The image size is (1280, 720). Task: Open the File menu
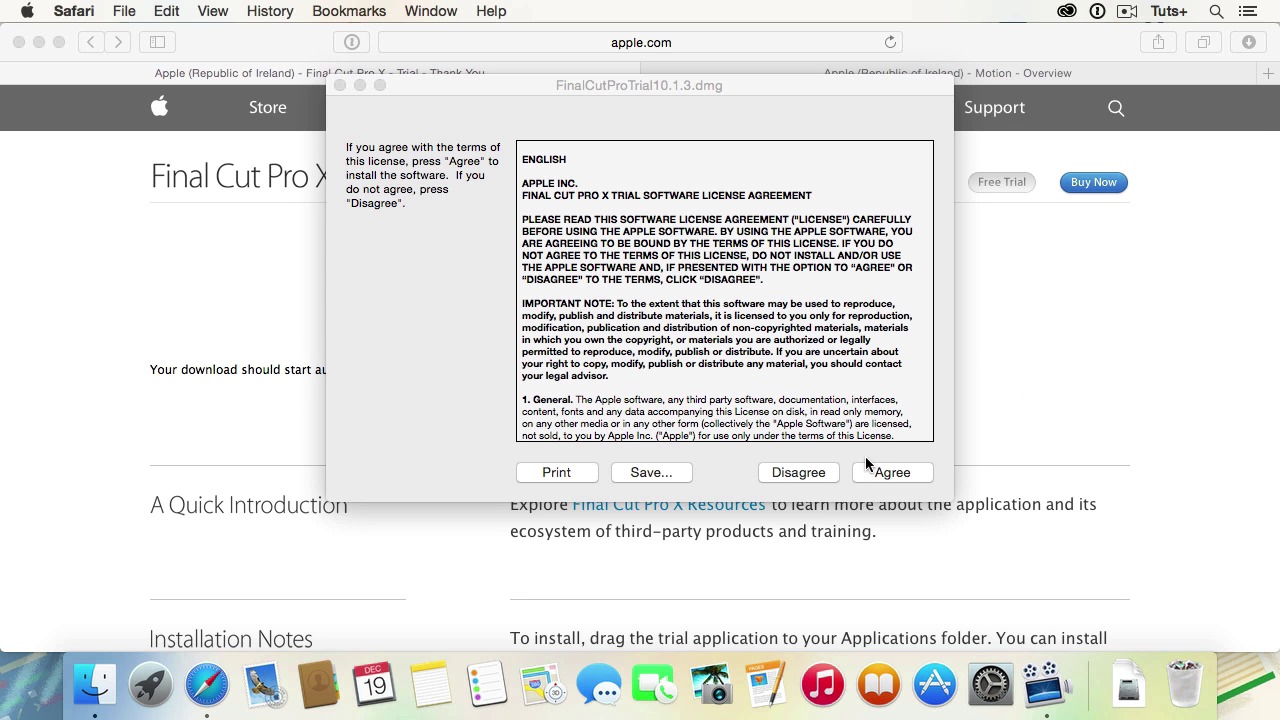click(124, 11)
